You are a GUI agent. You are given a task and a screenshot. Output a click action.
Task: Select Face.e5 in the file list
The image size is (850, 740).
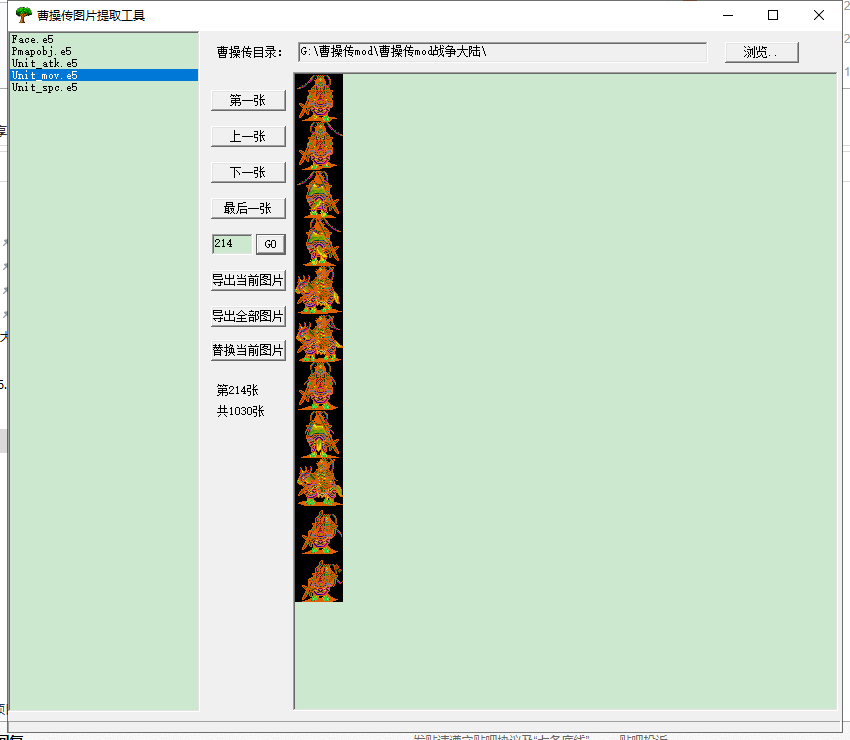click(x=32, y=39)
